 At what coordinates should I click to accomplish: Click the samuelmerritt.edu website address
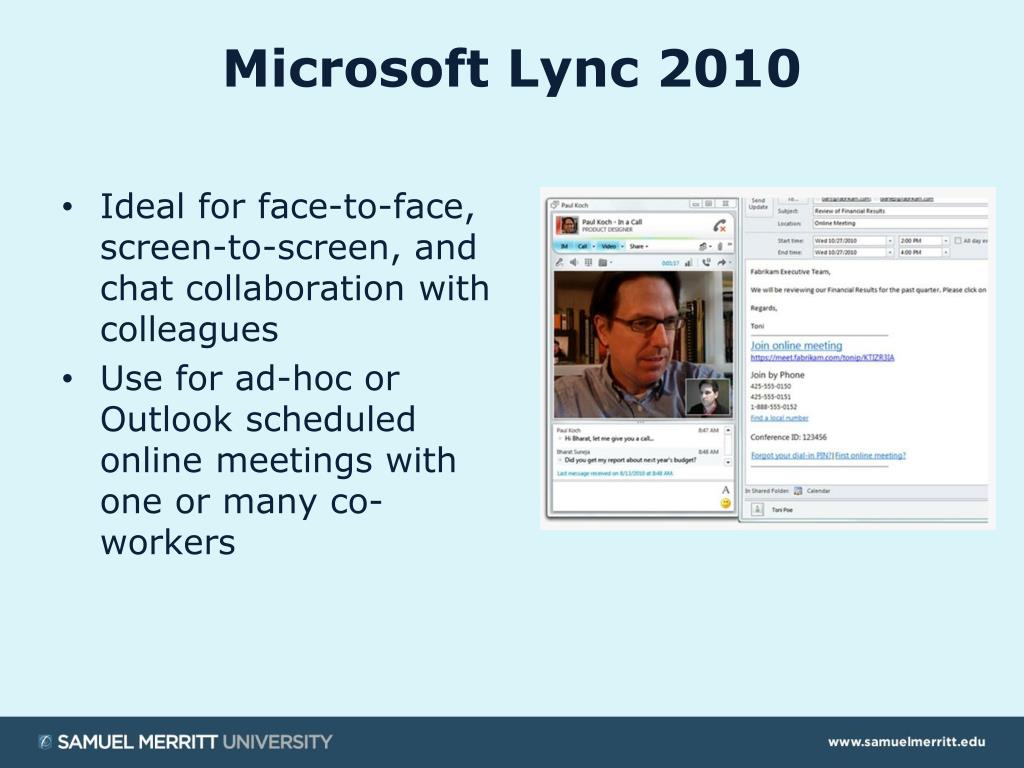[906, 742]
